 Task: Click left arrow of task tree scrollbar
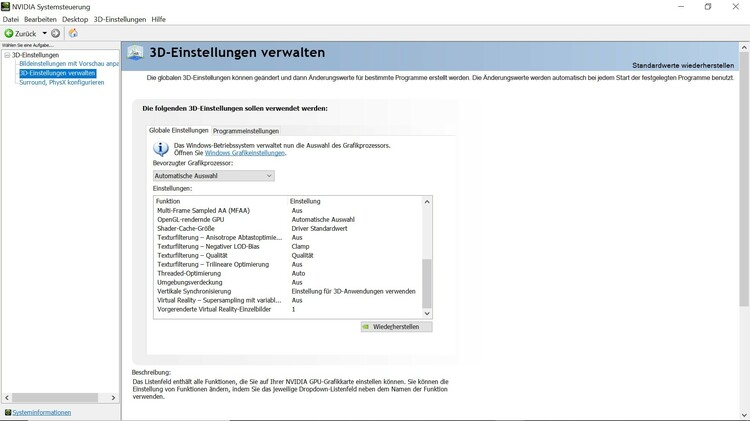click(x=7, y=398)
